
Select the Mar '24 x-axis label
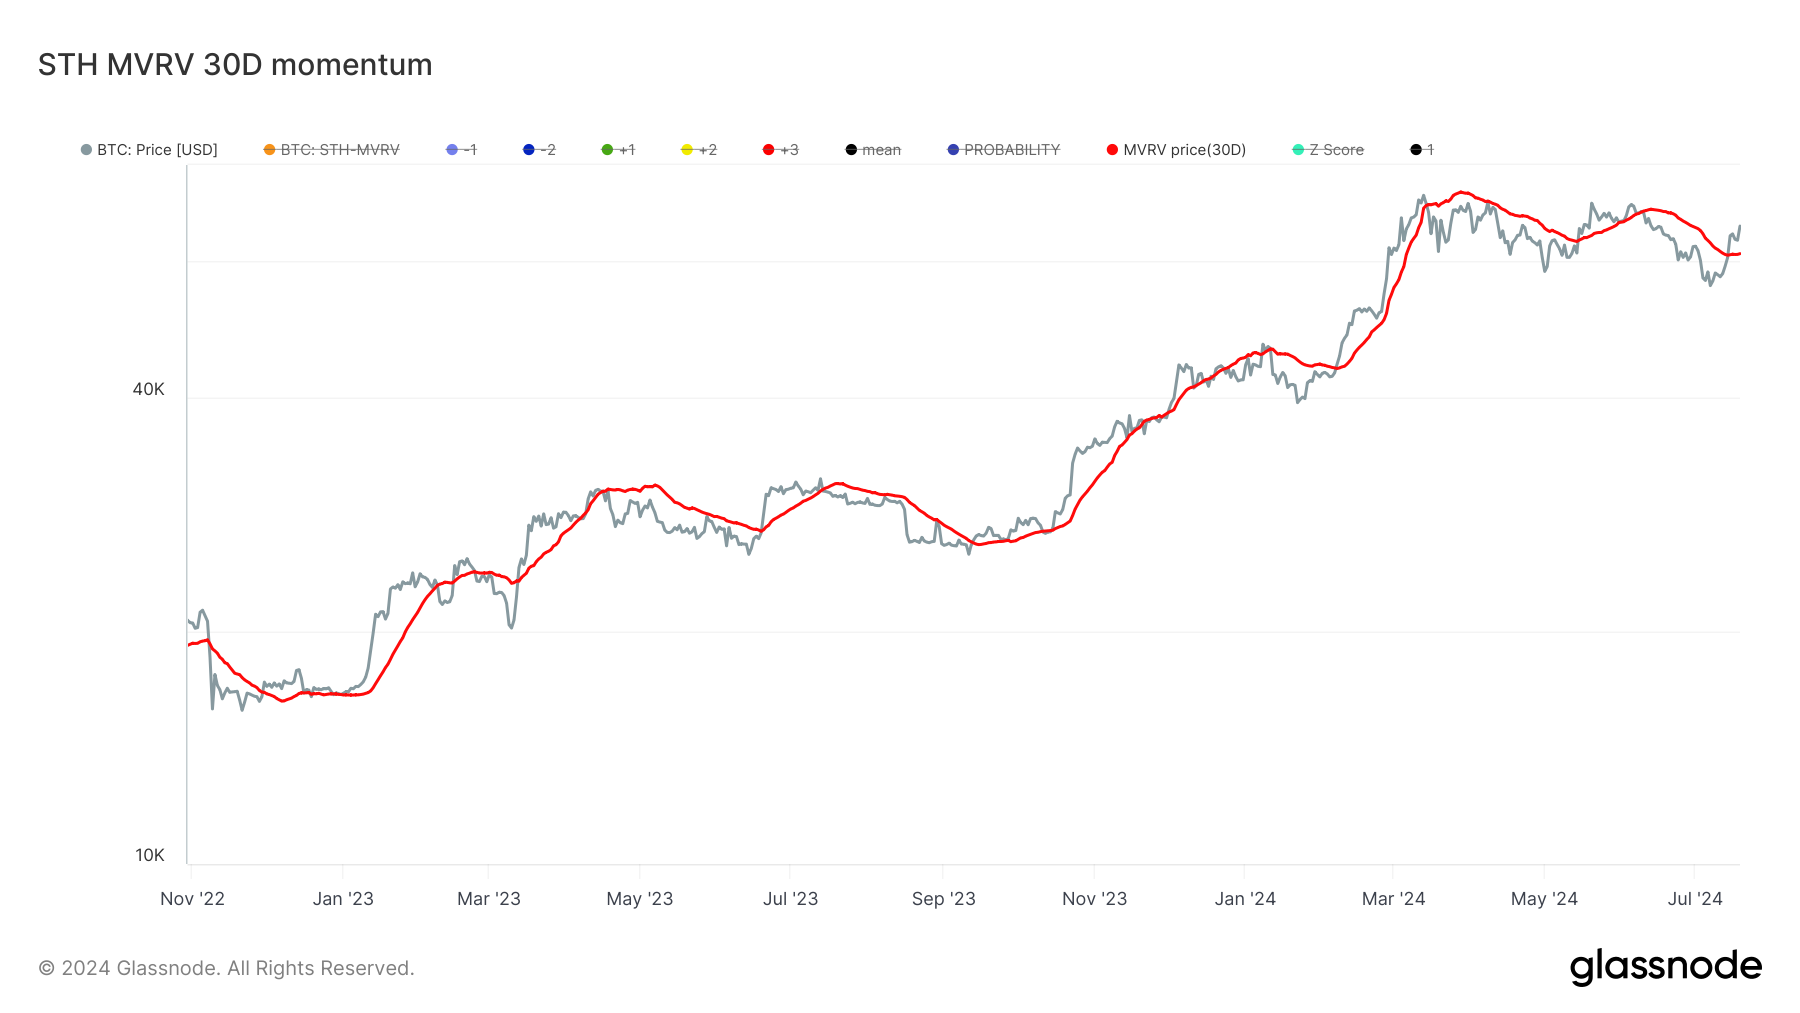click(1393, 899)
